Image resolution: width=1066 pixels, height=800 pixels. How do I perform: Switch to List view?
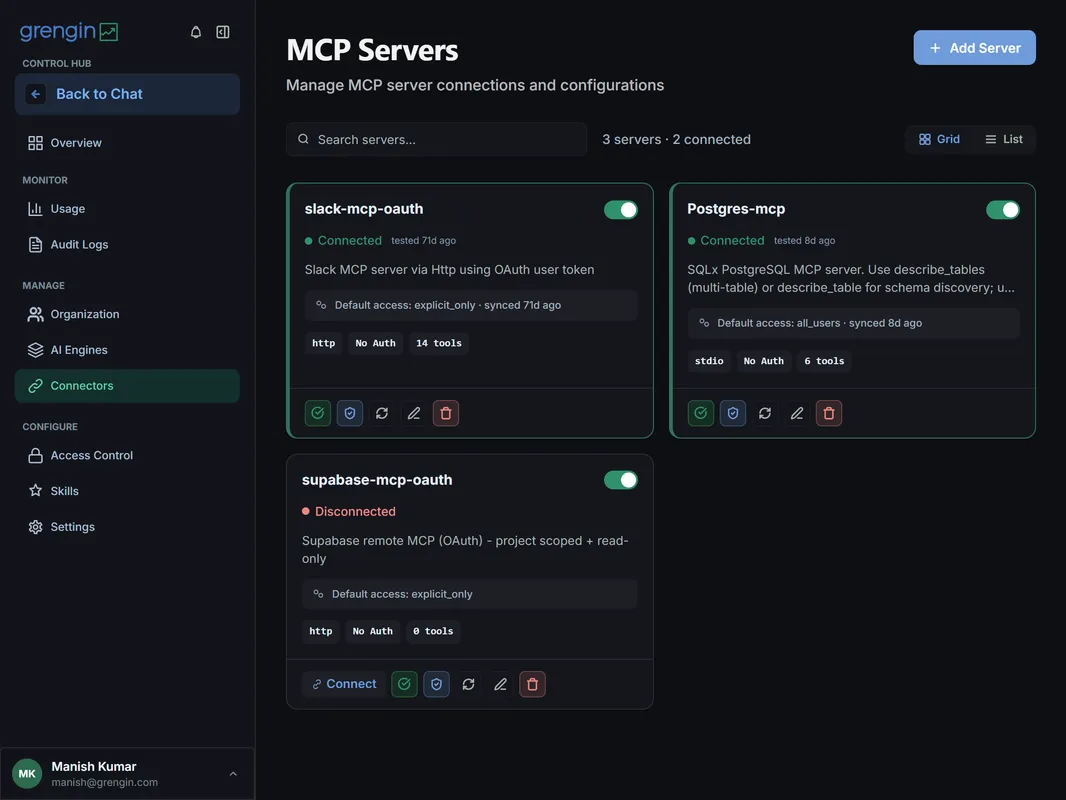pyautogui.click(x=1003, y=139)
